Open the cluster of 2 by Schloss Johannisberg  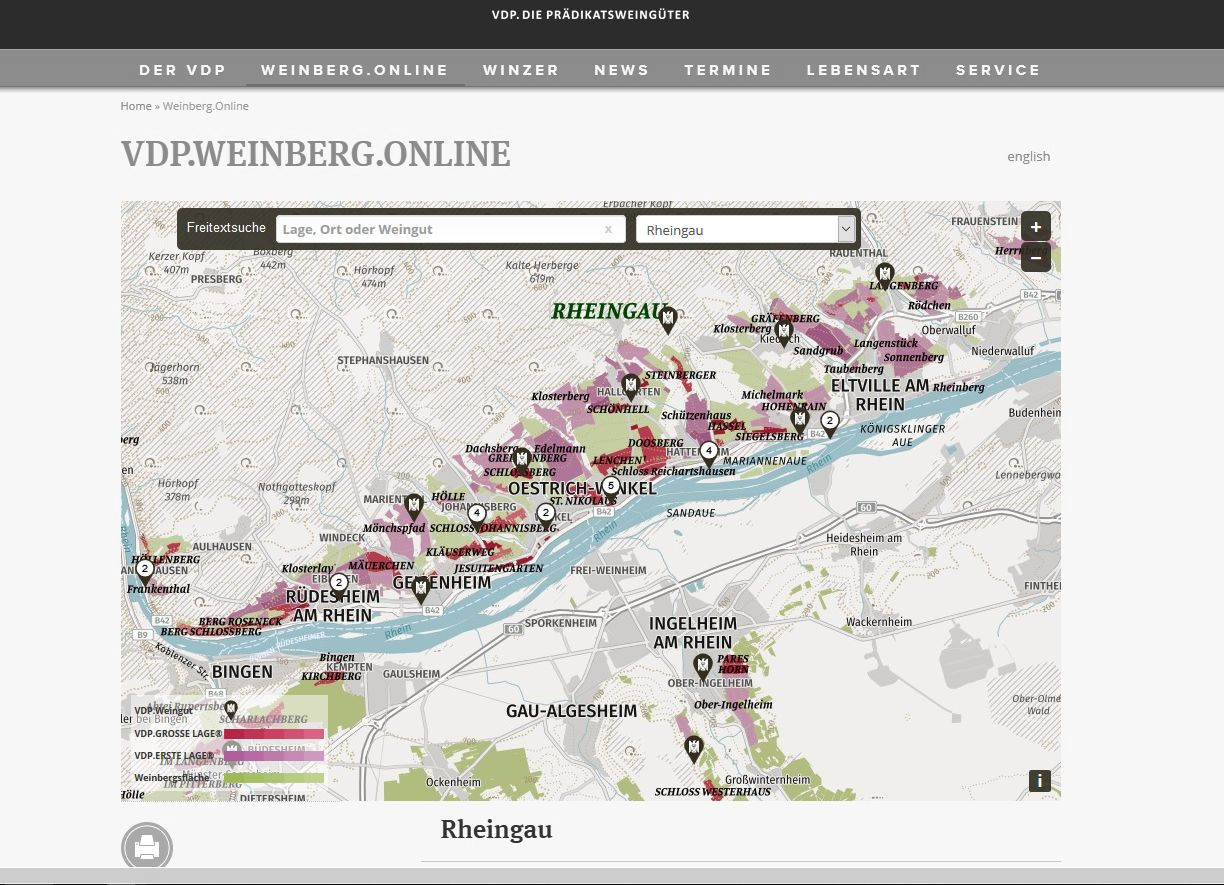point(545,517)
